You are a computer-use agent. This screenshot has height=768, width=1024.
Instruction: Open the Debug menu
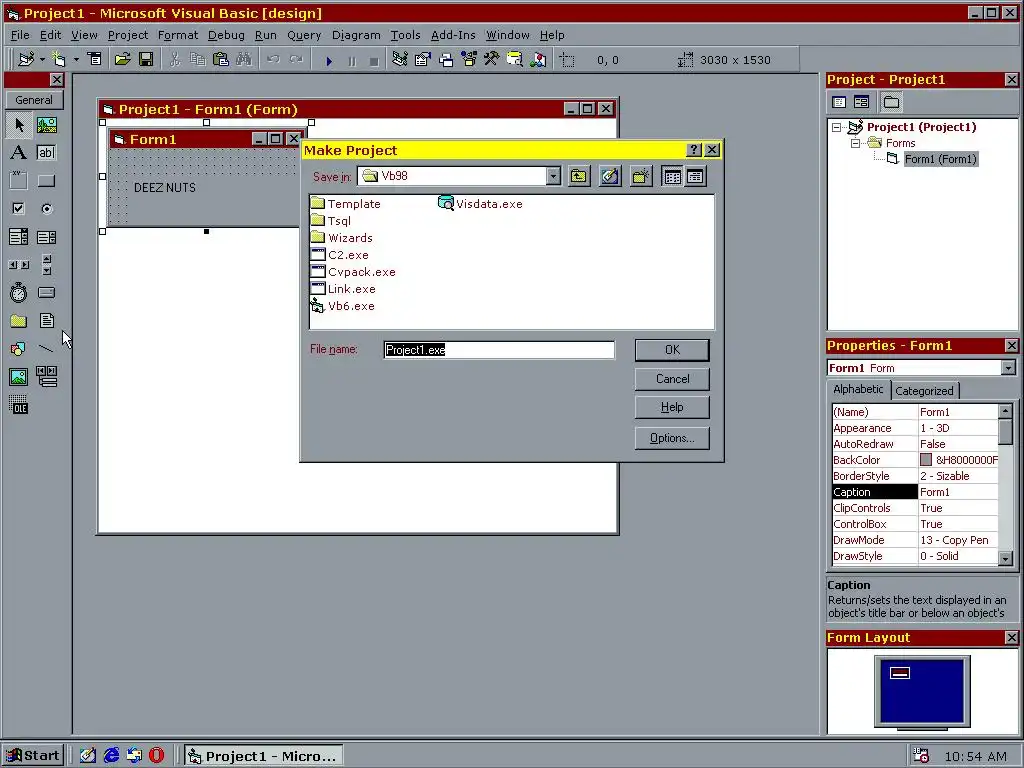tap(226, 35)
